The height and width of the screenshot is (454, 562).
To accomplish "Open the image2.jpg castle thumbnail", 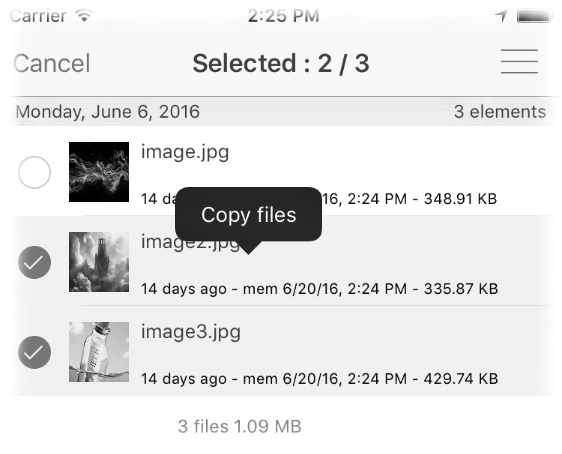I will tap(99, 262).
